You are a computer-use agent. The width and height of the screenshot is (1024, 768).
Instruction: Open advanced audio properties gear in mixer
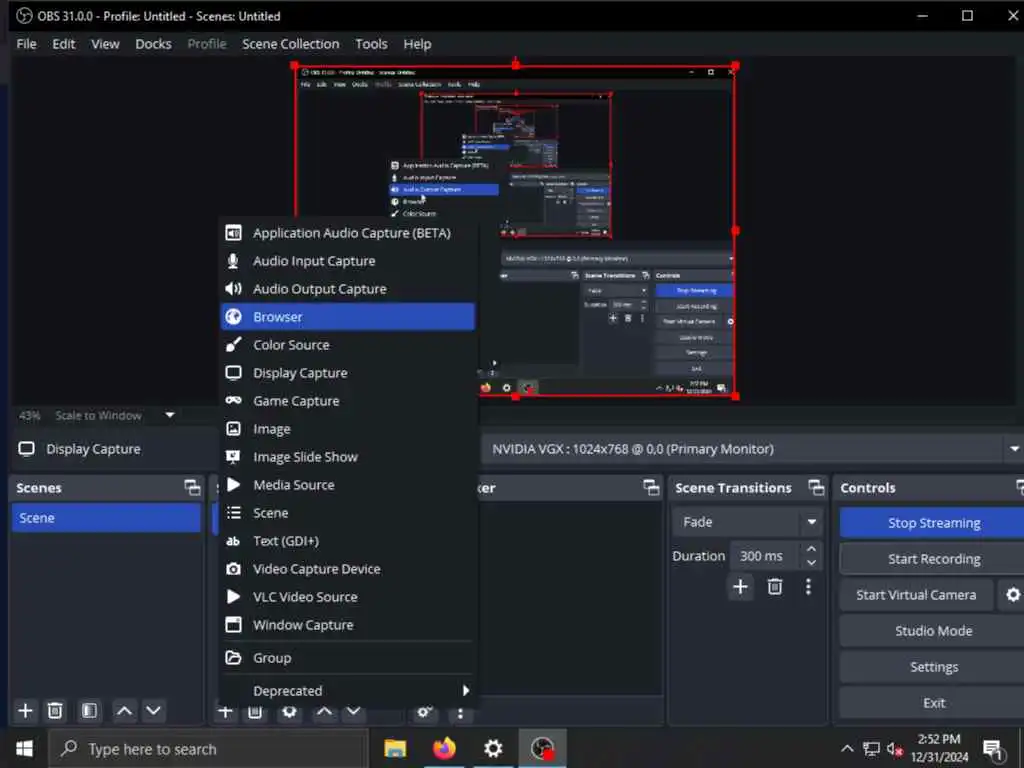coord(424,712)
